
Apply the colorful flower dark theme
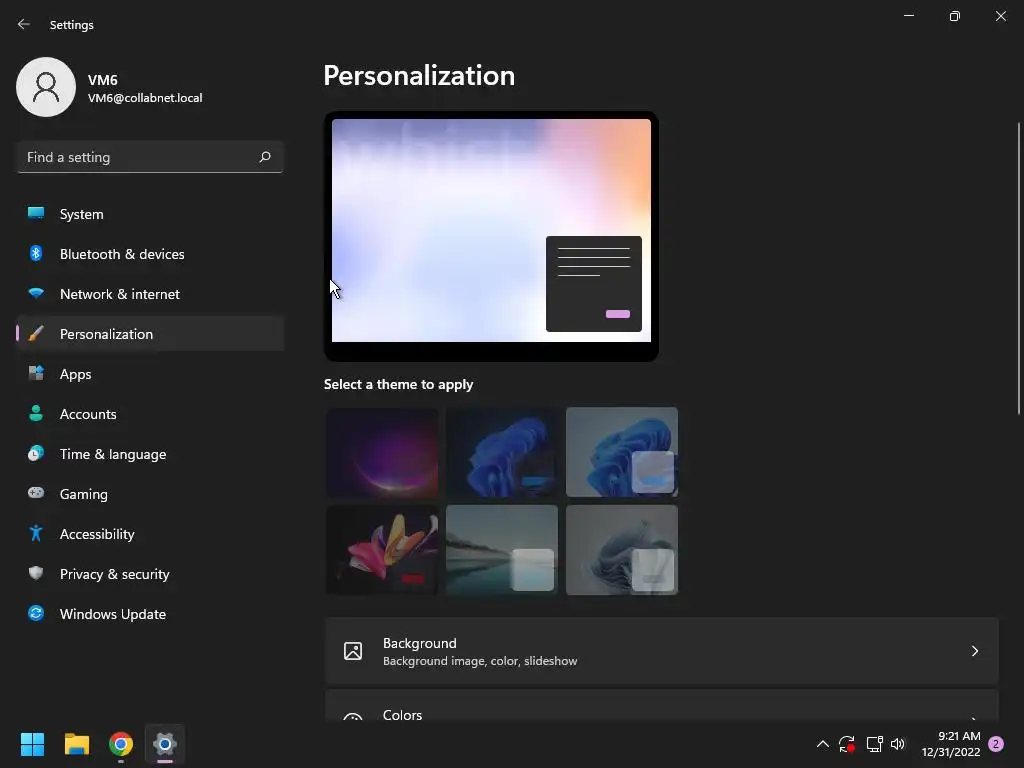point(382,550)
